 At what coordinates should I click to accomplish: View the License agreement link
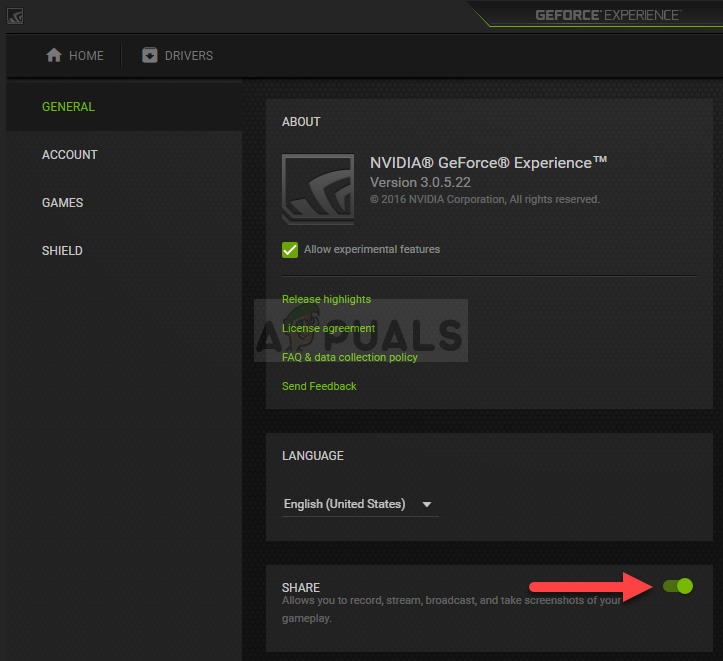point(328,328)
